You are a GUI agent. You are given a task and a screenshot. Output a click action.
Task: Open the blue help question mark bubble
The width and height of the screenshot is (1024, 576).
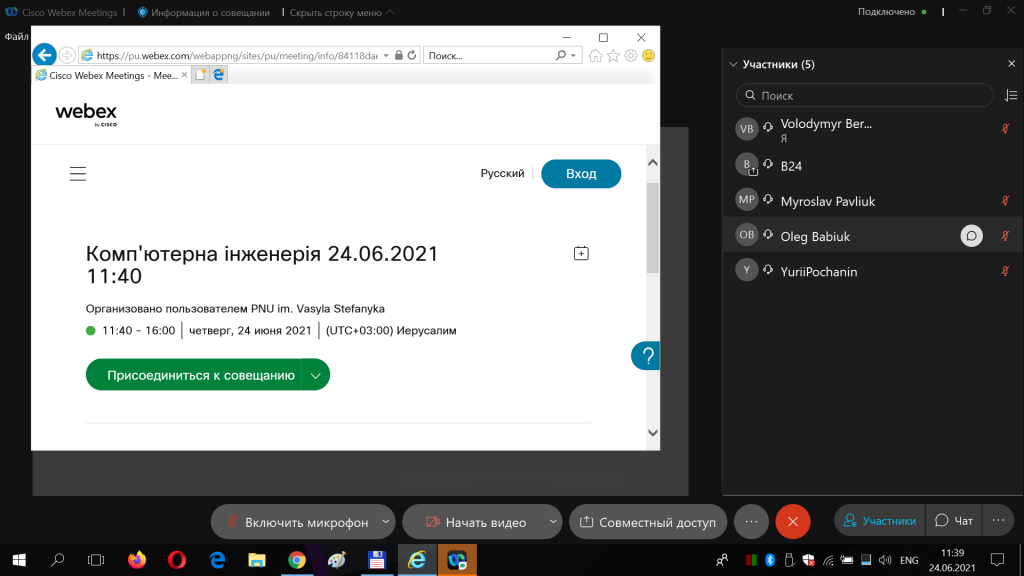click(x=647, y=356)
